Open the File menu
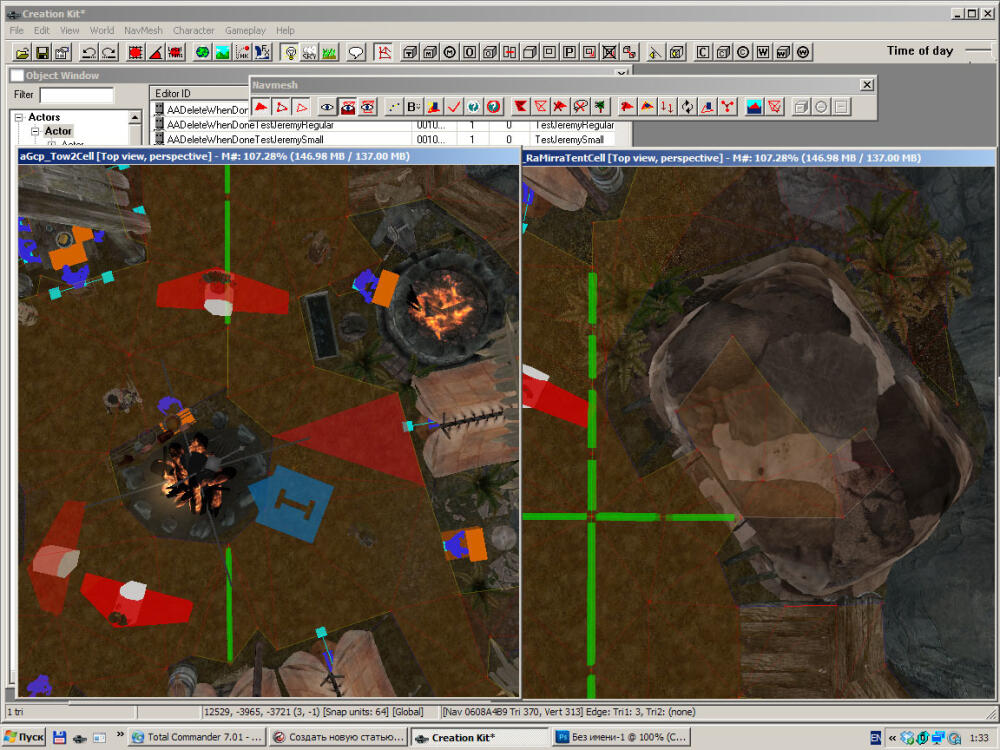The height and width of the screenshot is (750, 1000). point(17,30)
